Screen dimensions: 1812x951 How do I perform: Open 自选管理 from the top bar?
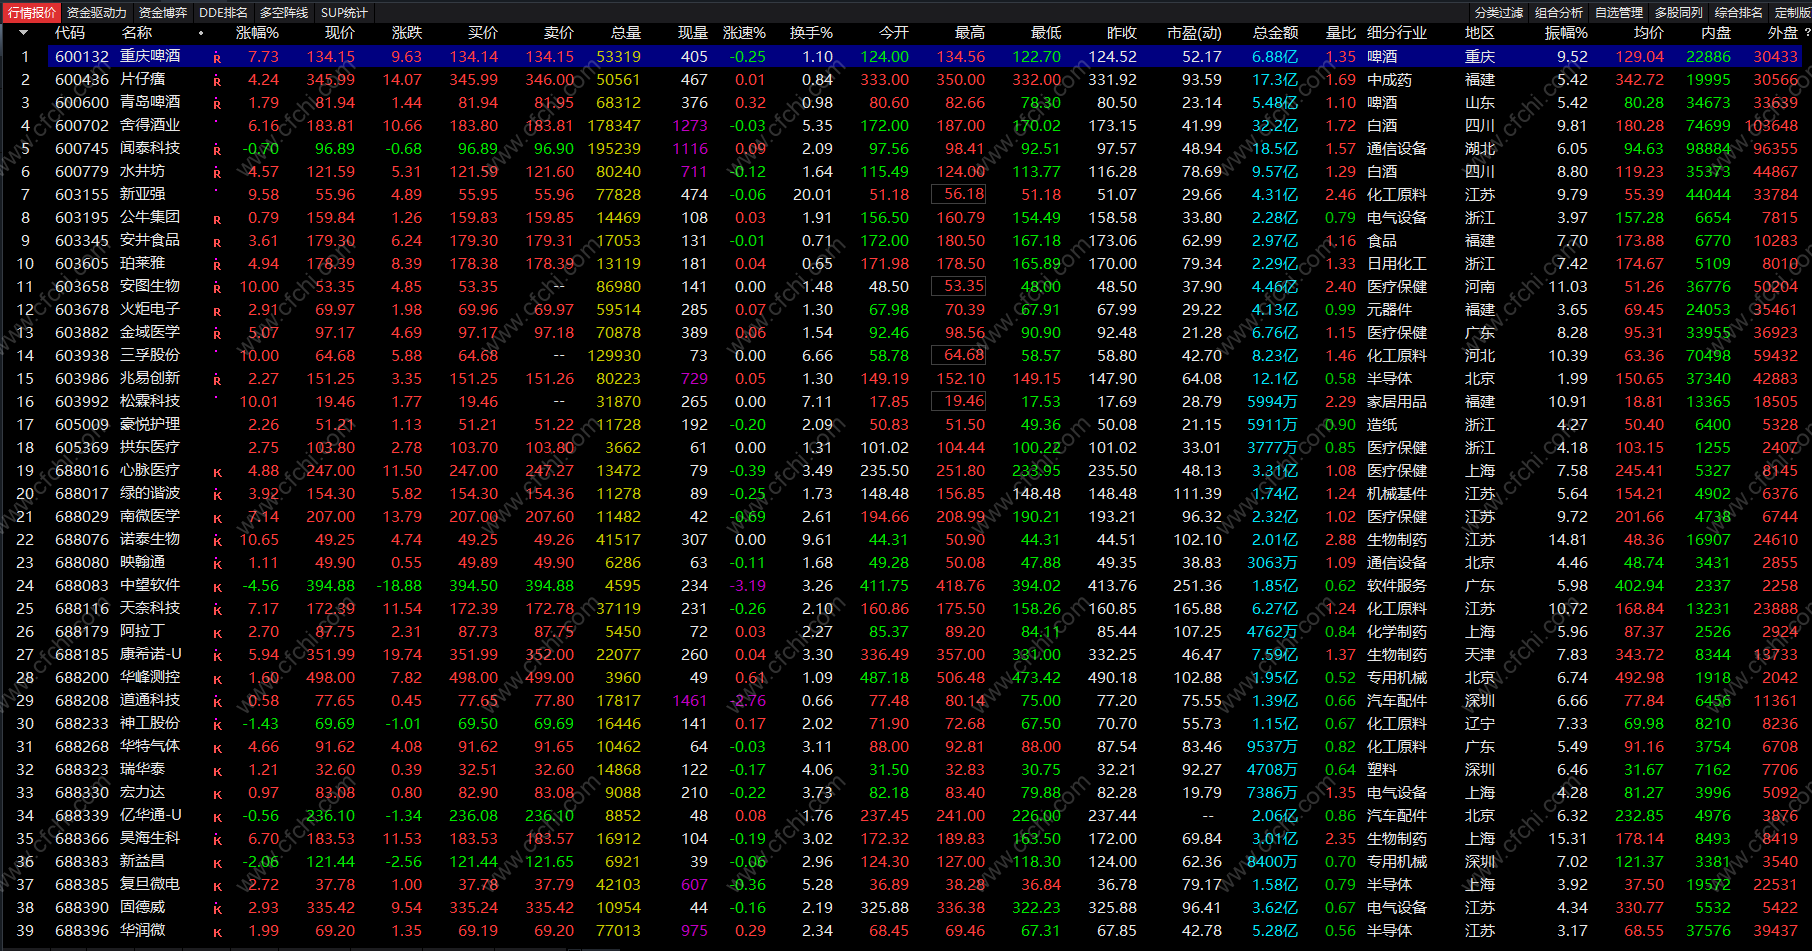click(x=1619, y=12)
